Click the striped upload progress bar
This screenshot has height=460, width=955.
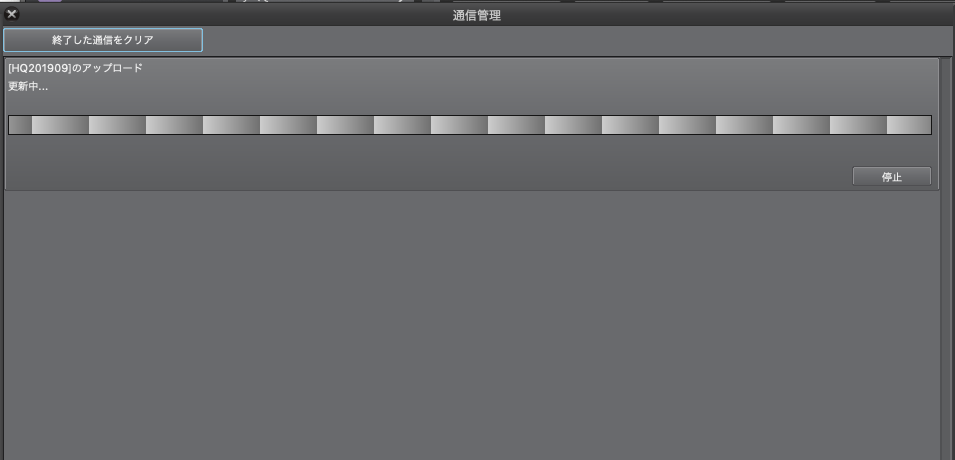470,125
